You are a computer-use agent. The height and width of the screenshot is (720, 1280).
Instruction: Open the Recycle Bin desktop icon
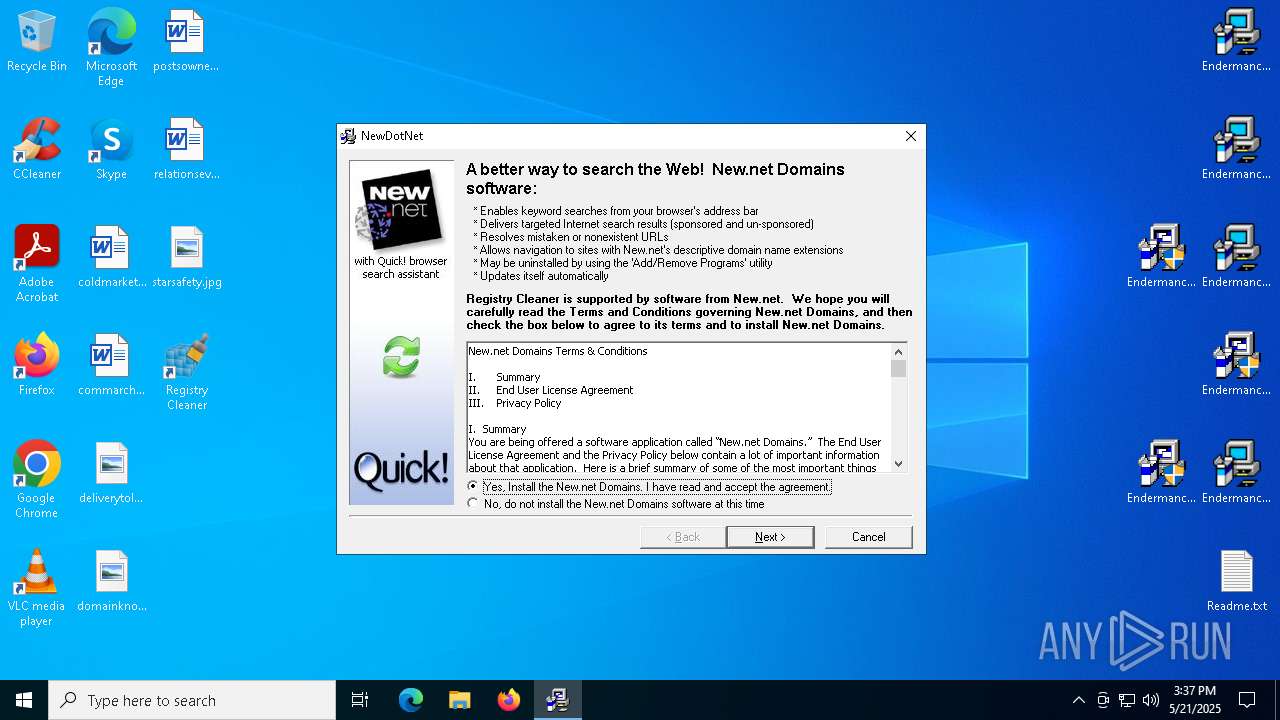click(37, 41)
